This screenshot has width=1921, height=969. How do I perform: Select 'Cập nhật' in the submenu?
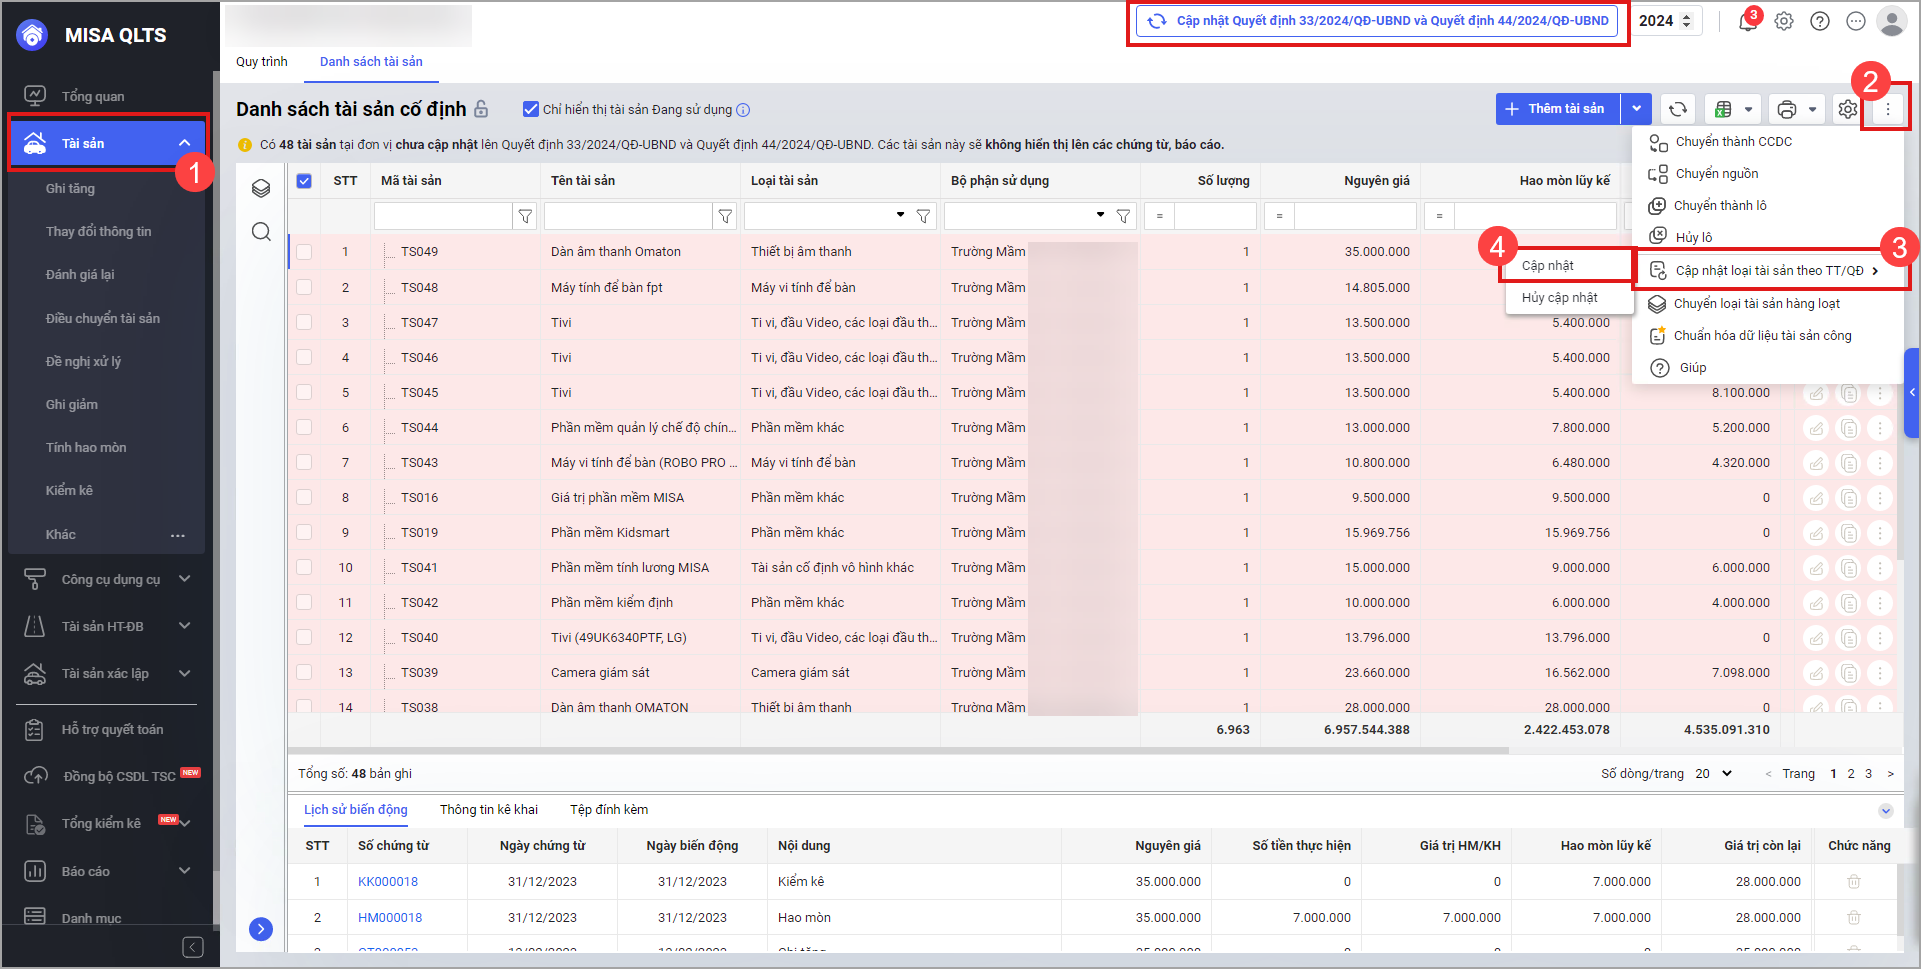coord(1548,266)
